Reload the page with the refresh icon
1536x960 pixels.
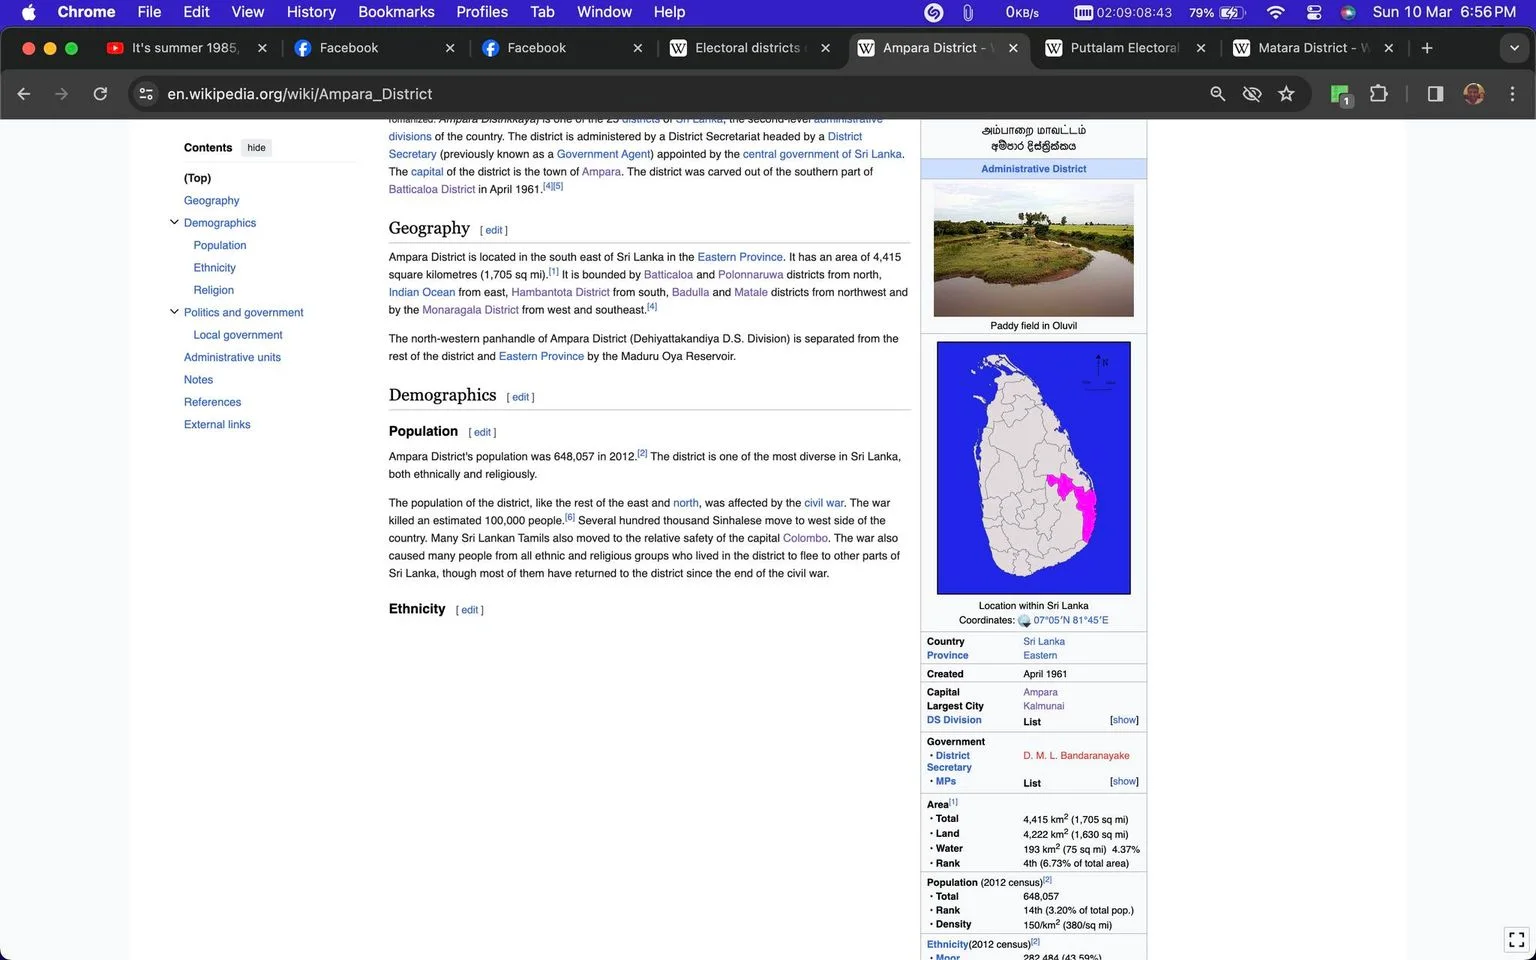(x=100, y=94)
